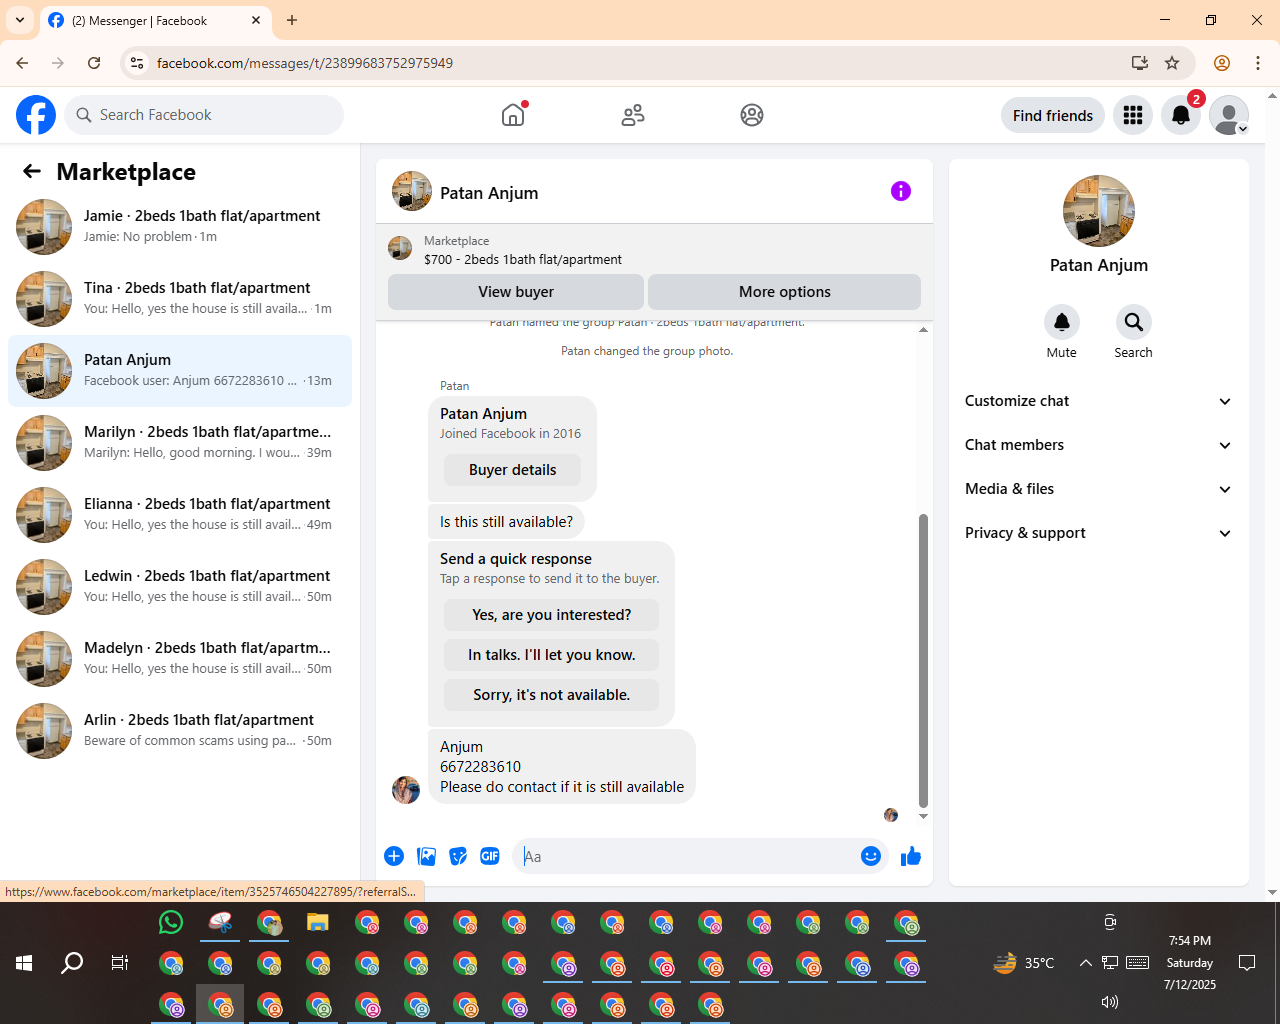The image size is (1280, 1024).
Task: Expand Media & files section
Action: [x=1099, y=489]
